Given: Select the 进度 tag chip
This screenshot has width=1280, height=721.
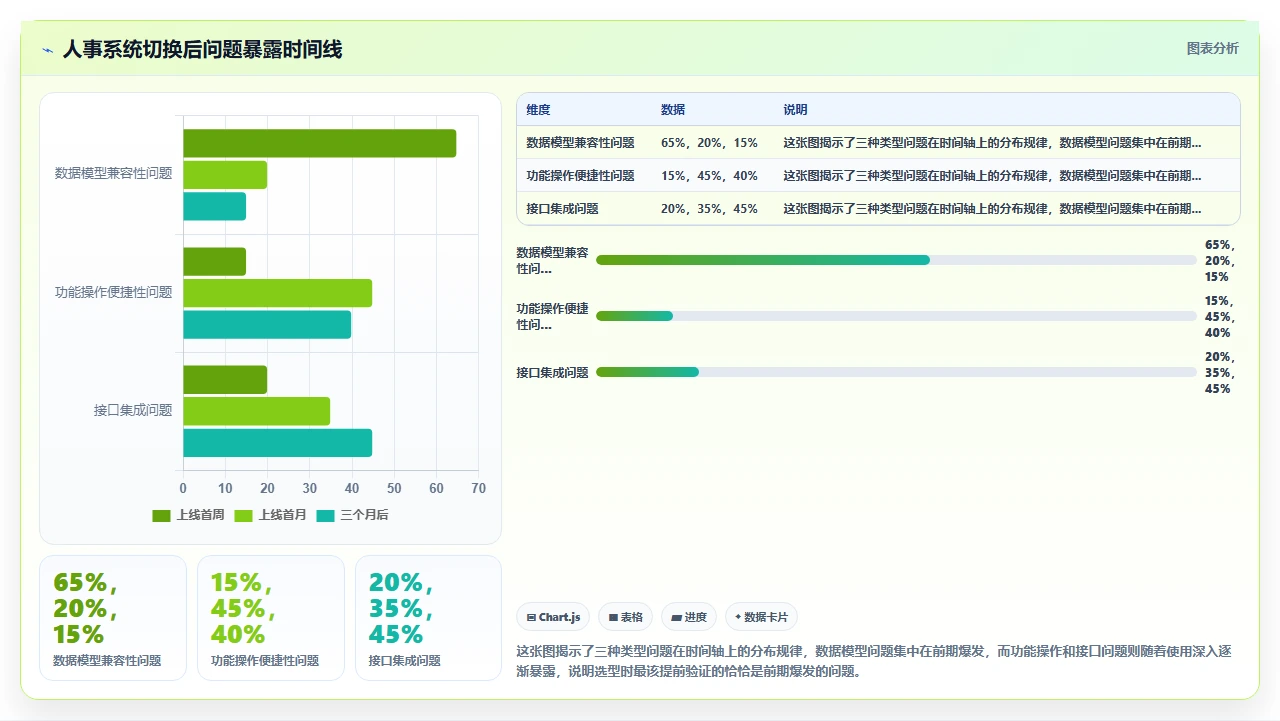Looking at the screenshot, I should pos(689,617).
